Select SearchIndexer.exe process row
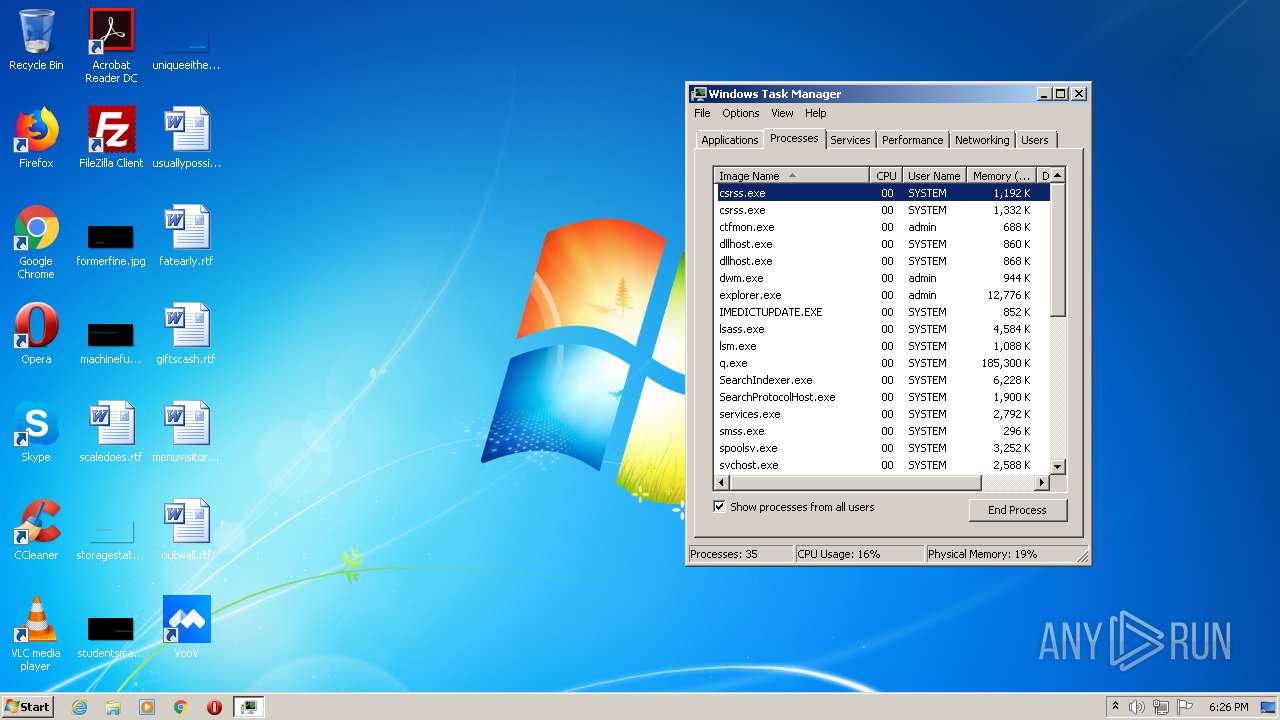The width and height of the screenshot is (1280, 720). pyautogui.click(x=882, y=380)
